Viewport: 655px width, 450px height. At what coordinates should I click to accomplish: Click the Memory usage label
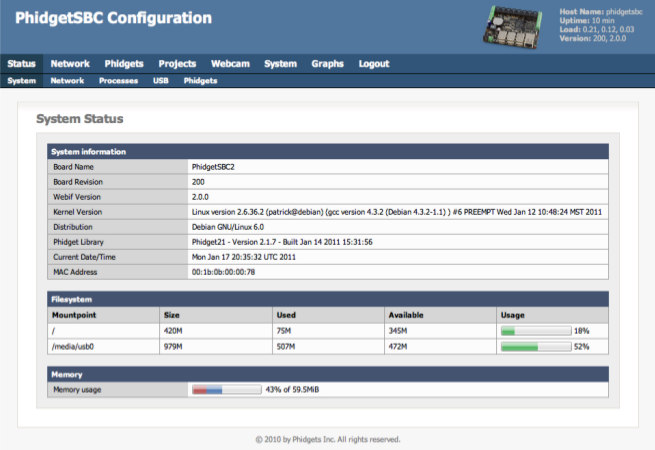coord(77,390)
